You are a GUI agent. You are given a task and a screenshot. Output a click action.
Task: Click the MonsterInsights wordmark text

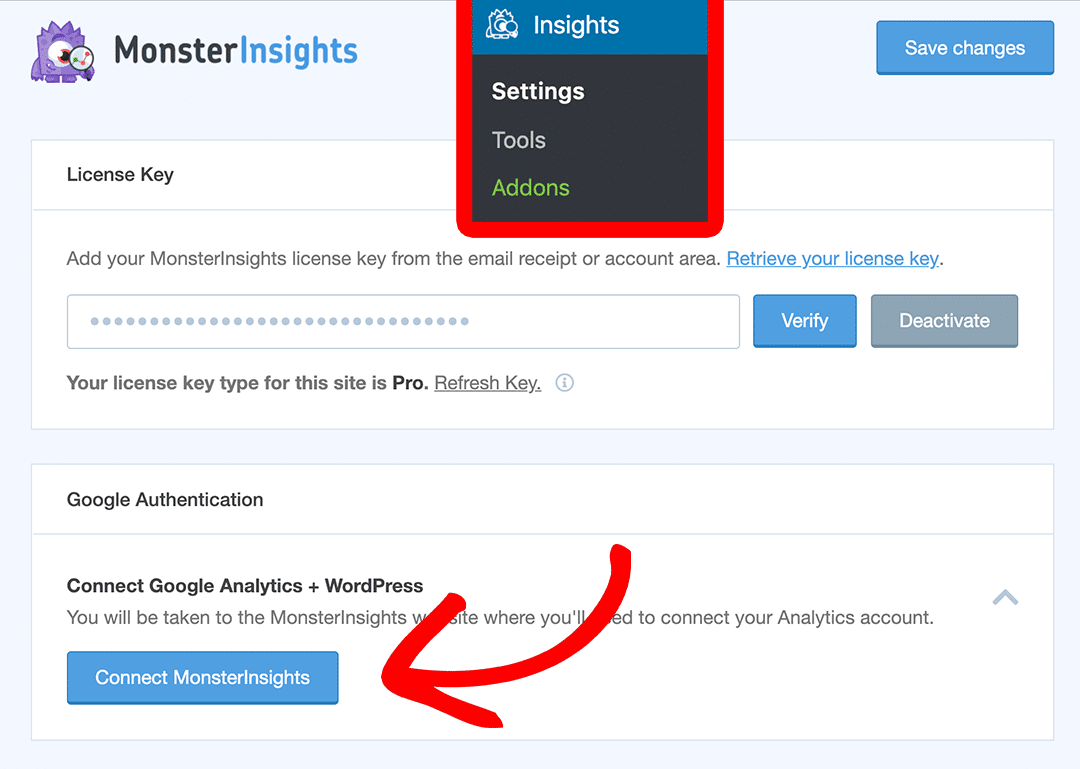click(x=236, y=50)
